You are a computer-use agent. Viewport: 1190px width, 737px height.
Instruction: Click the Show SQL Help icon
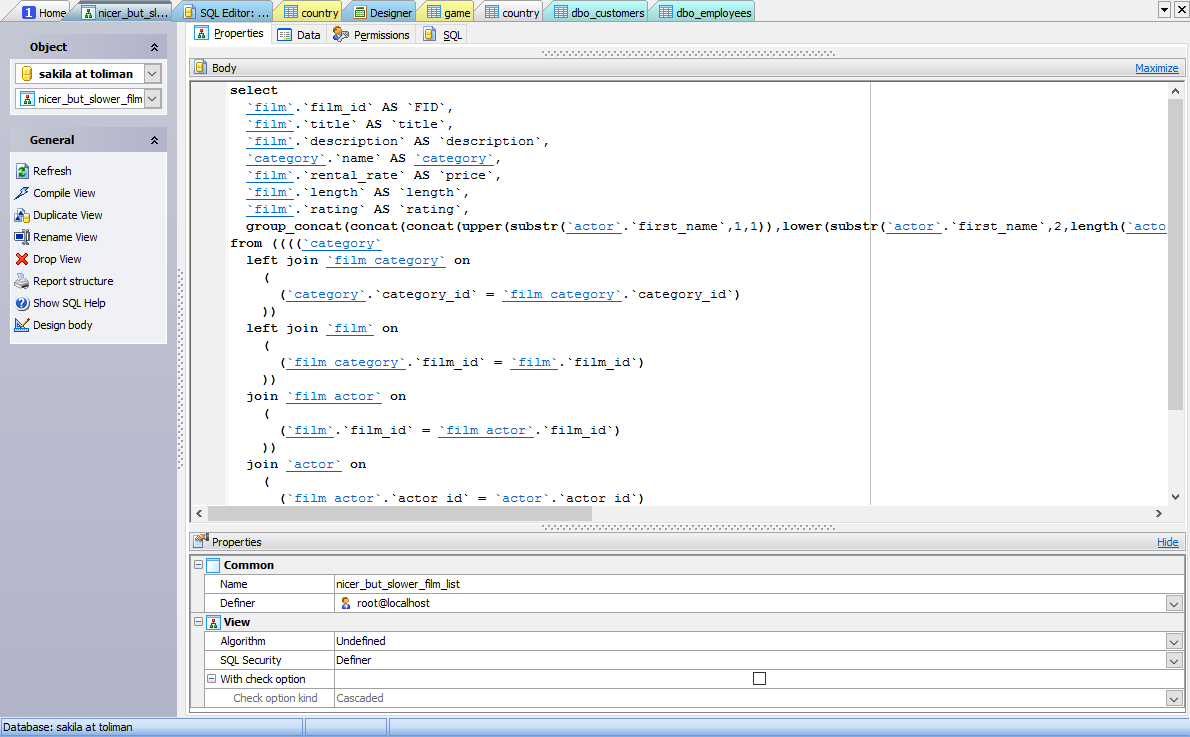tap(23, 303)
